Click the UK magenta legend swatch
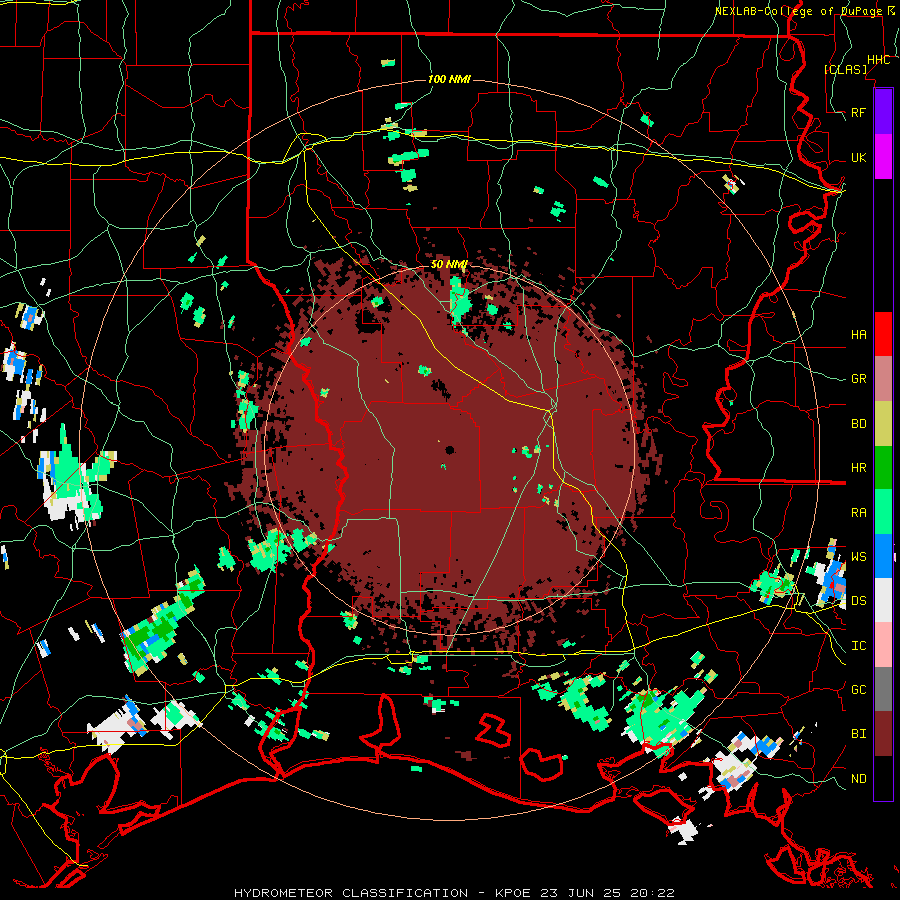The image size is (900, 900). [883, 157]
